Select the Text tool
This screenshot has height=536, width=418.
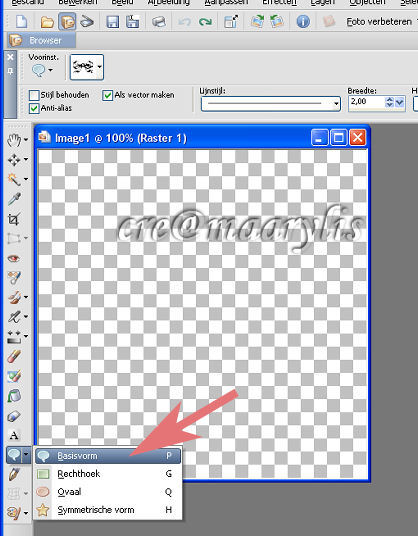pyautogui.click(x=14, y=436)
